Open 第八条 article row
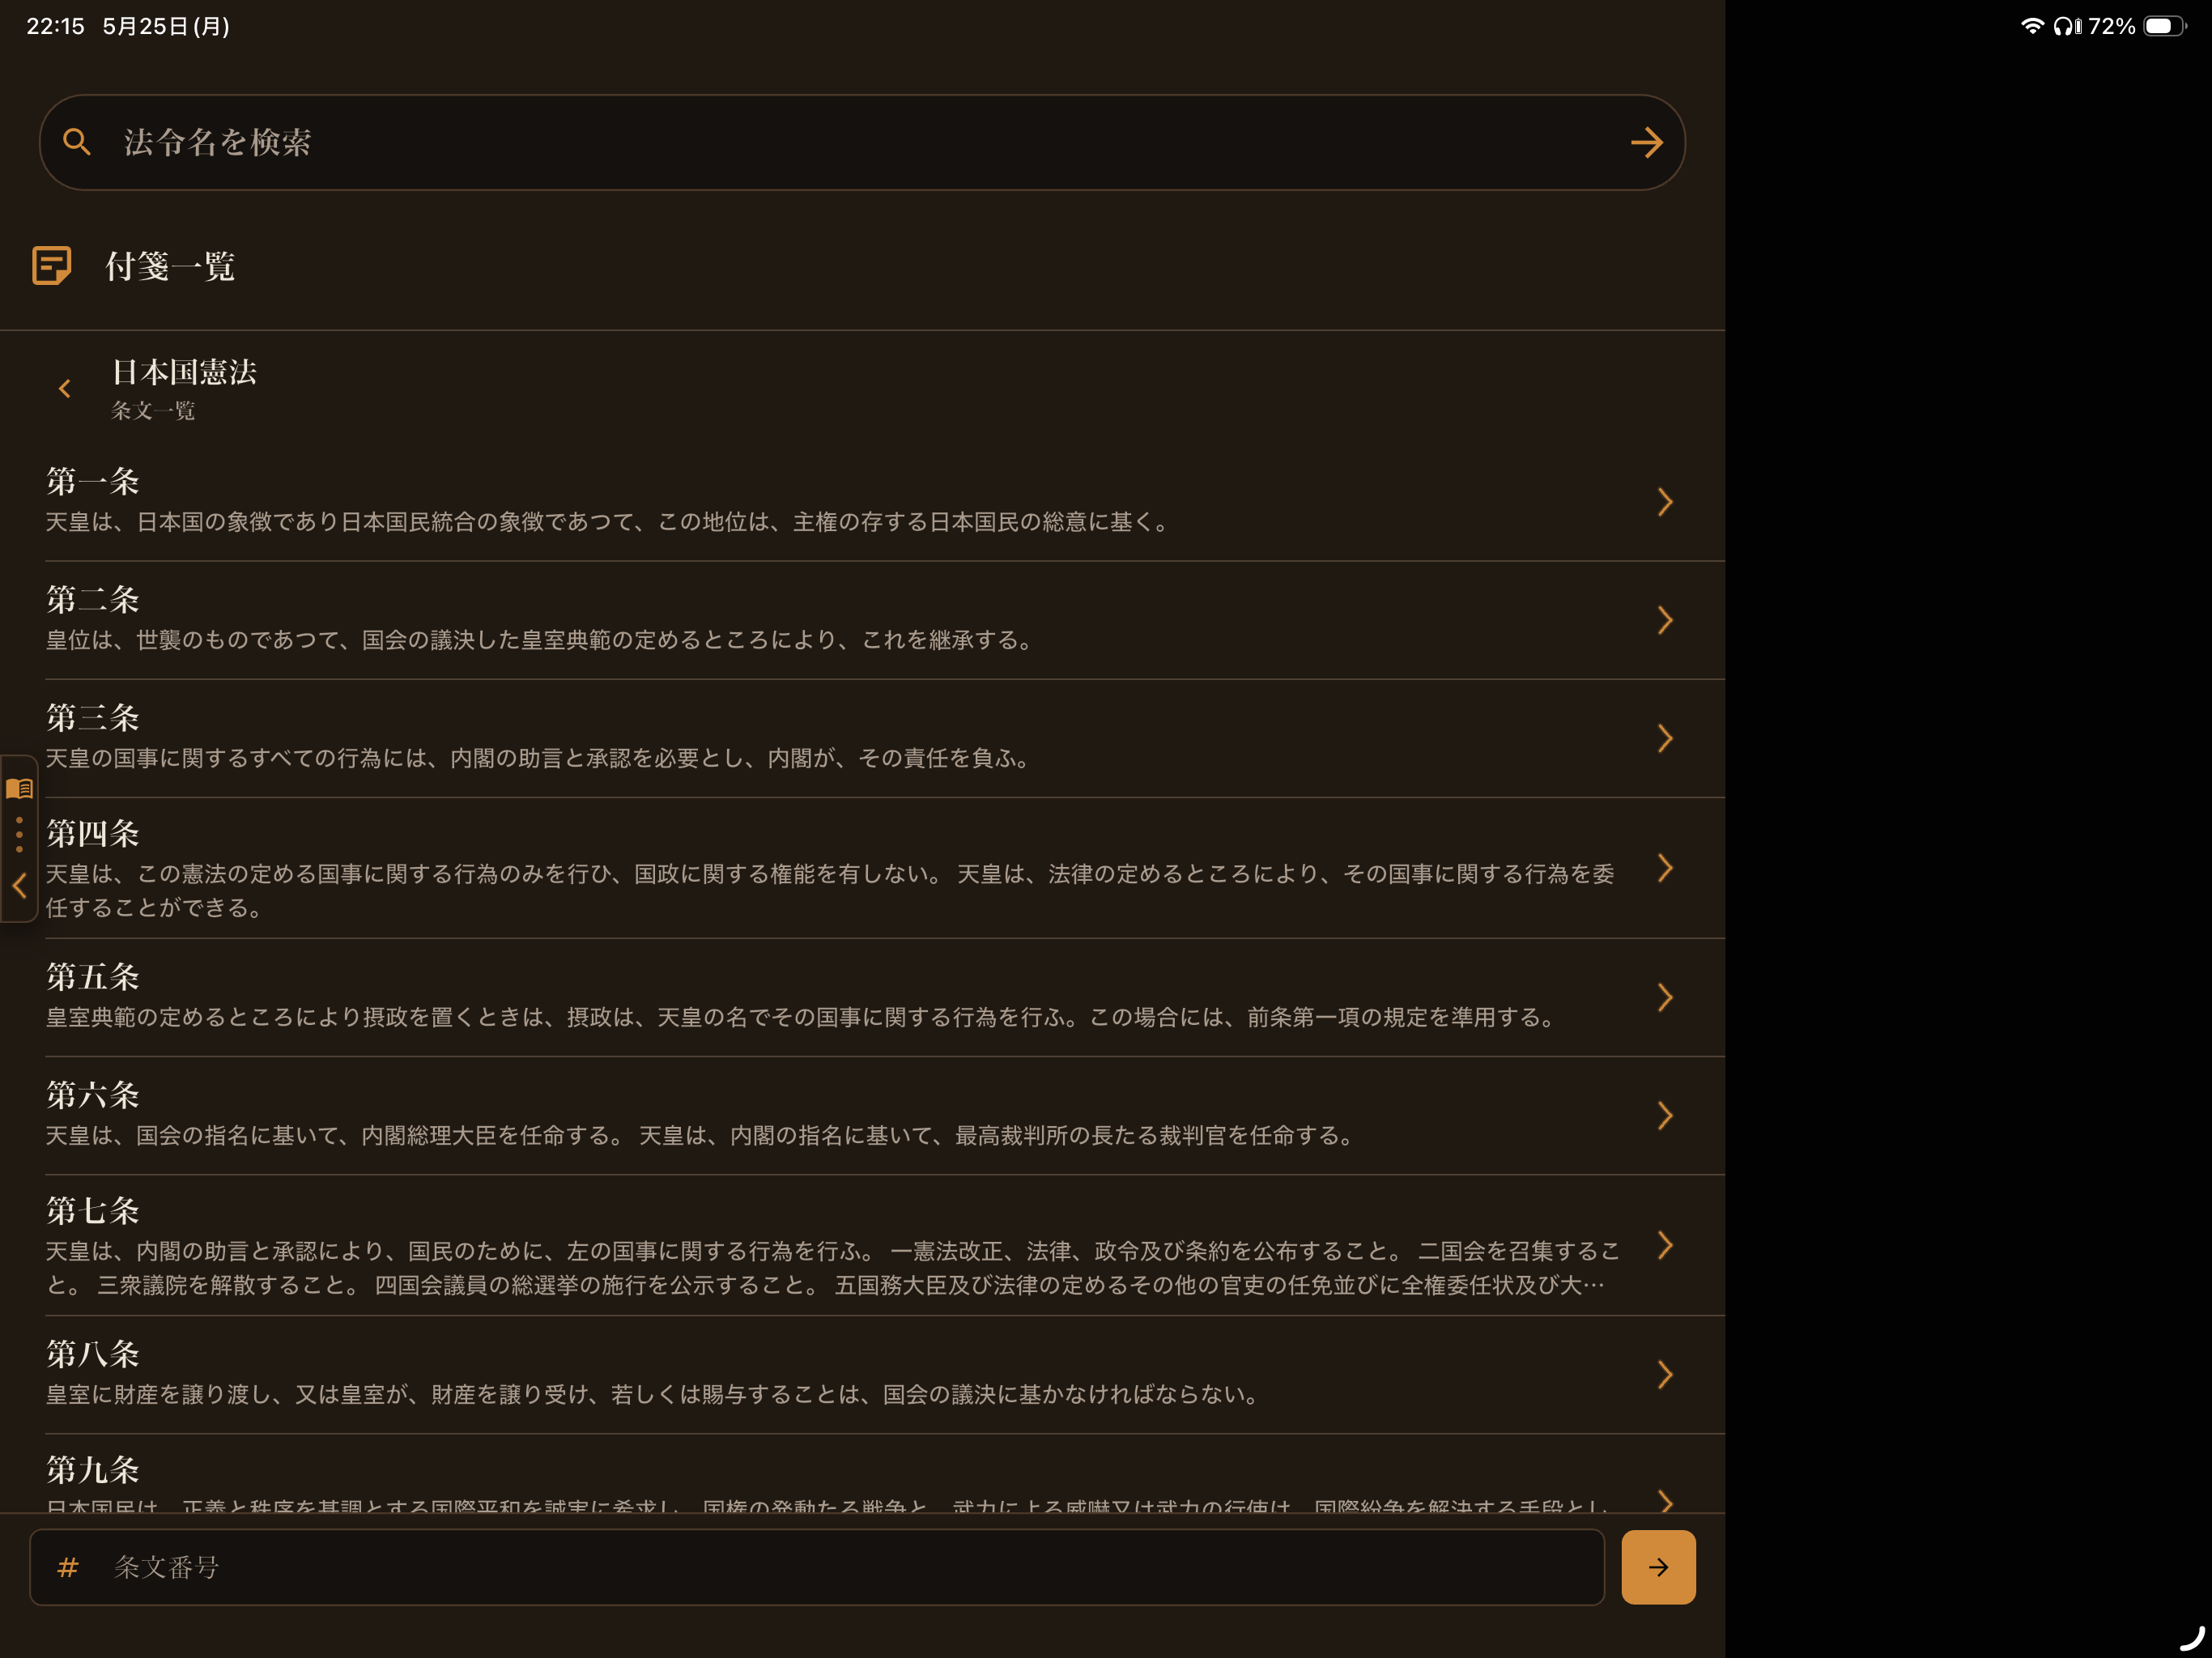Screen dimensions: 2212x1658 pos(862,1374)
